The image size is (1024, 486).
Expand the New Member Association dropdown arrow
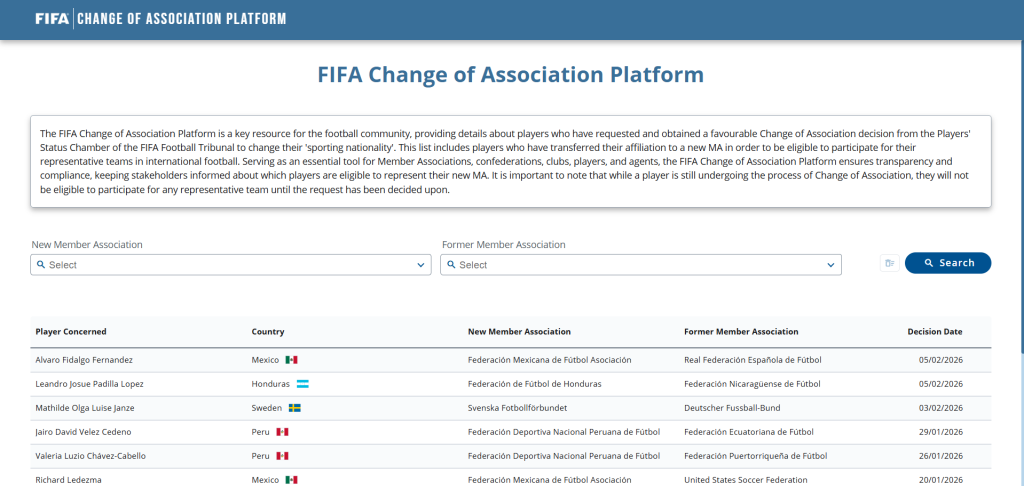pos(420,265)
